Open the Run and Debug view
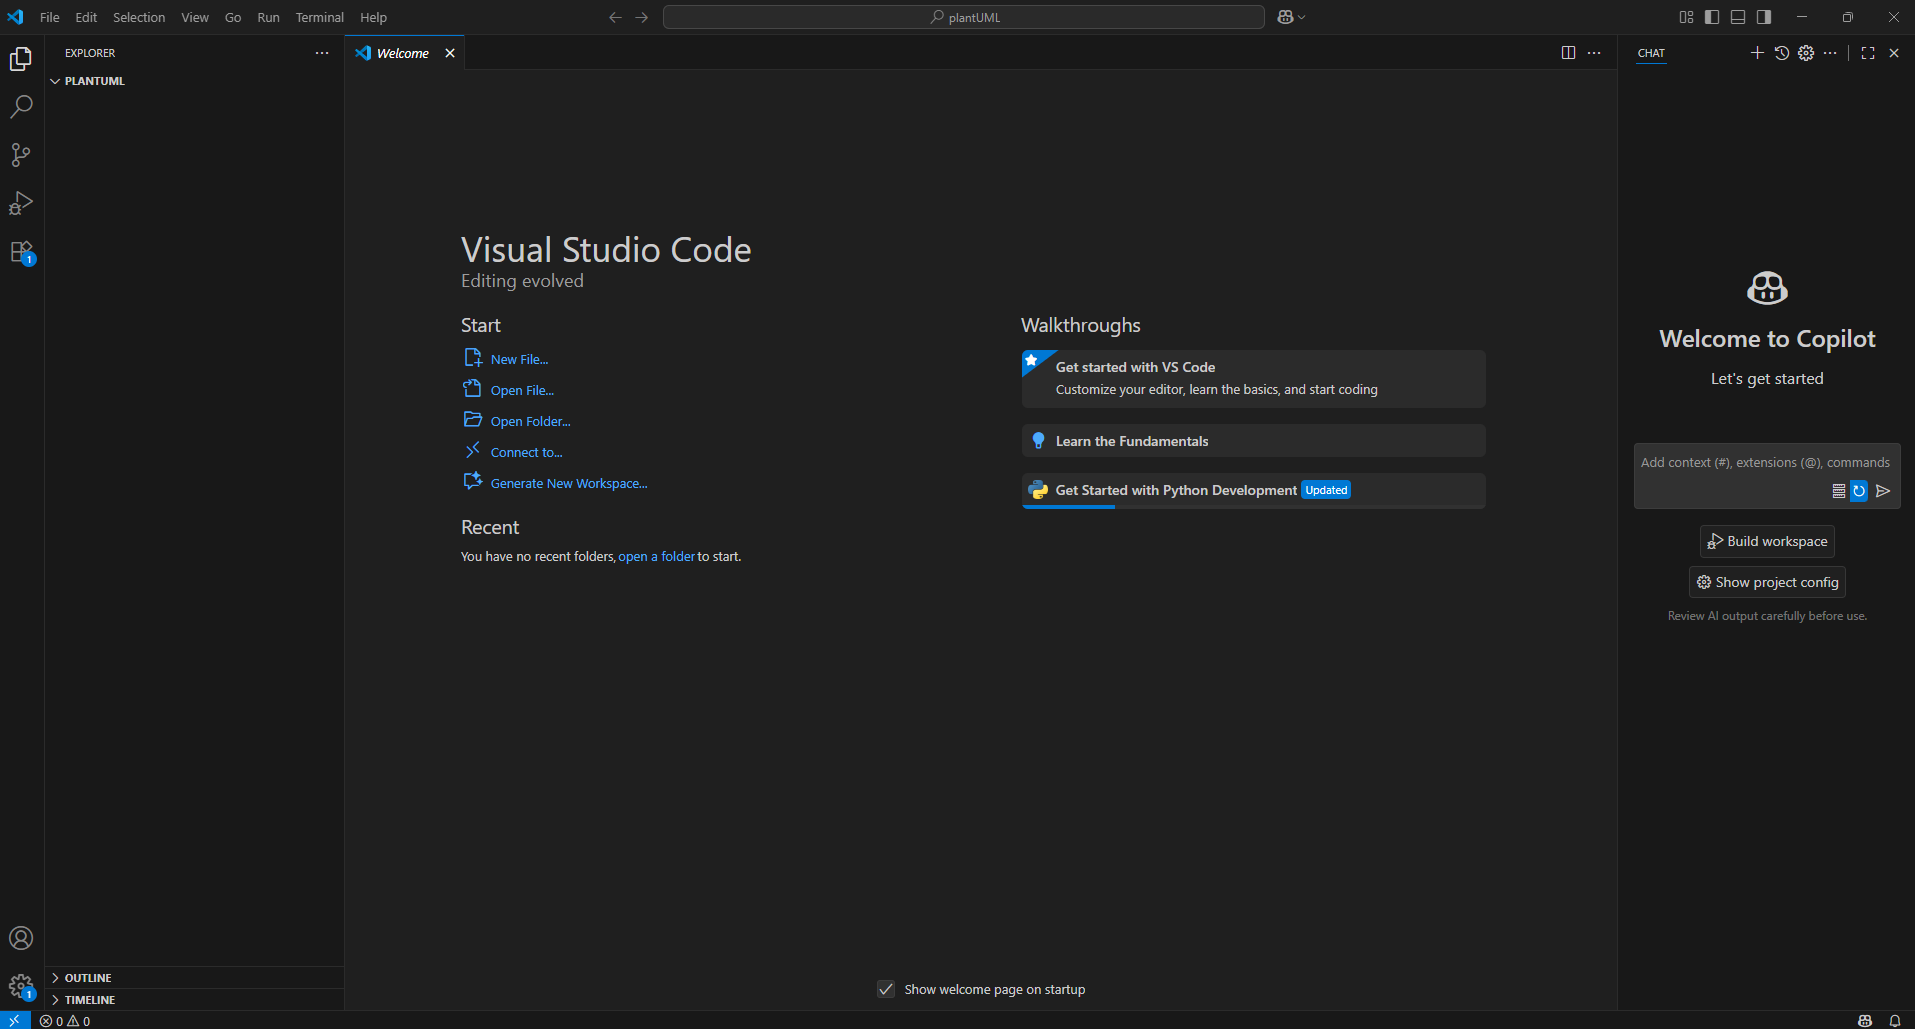 pyautogui.click(x=21, y=203)
